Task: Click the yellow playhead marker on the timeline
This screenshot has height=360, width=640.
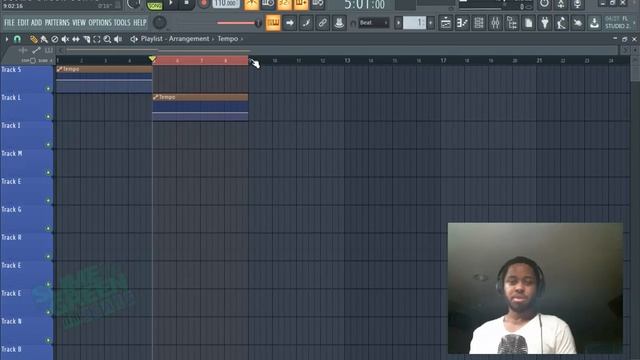Action: click(152, 60)
